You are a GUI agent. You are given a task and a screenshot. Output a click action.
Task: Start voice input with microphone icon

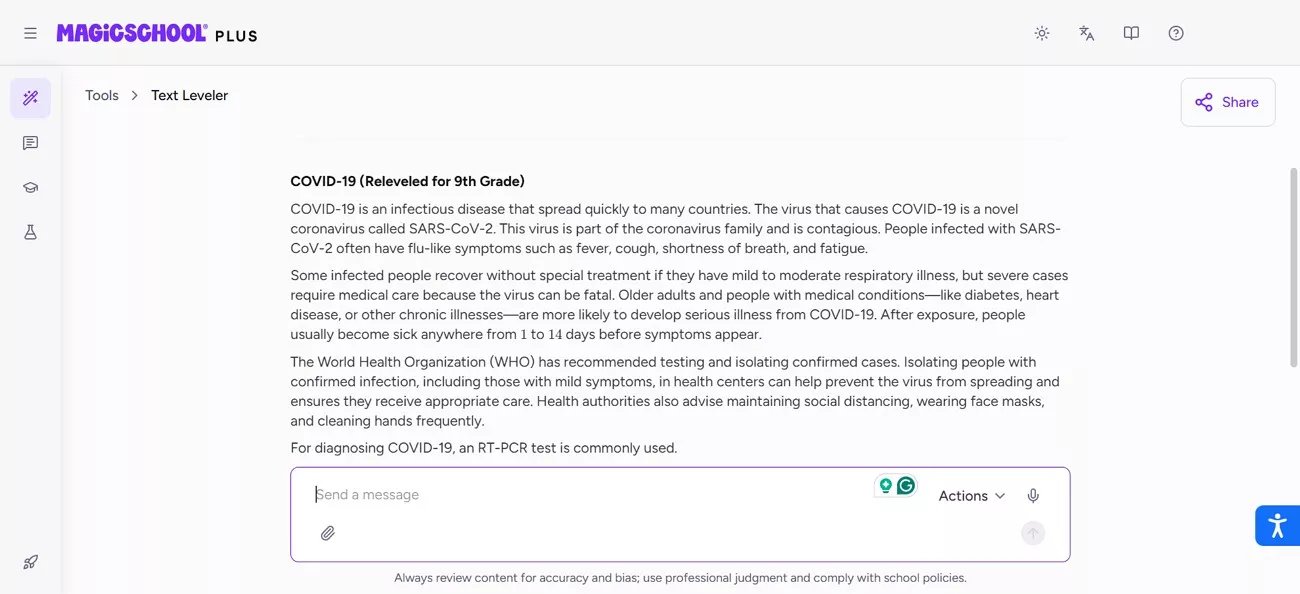pyautogui.click(x=1033, y=496)
